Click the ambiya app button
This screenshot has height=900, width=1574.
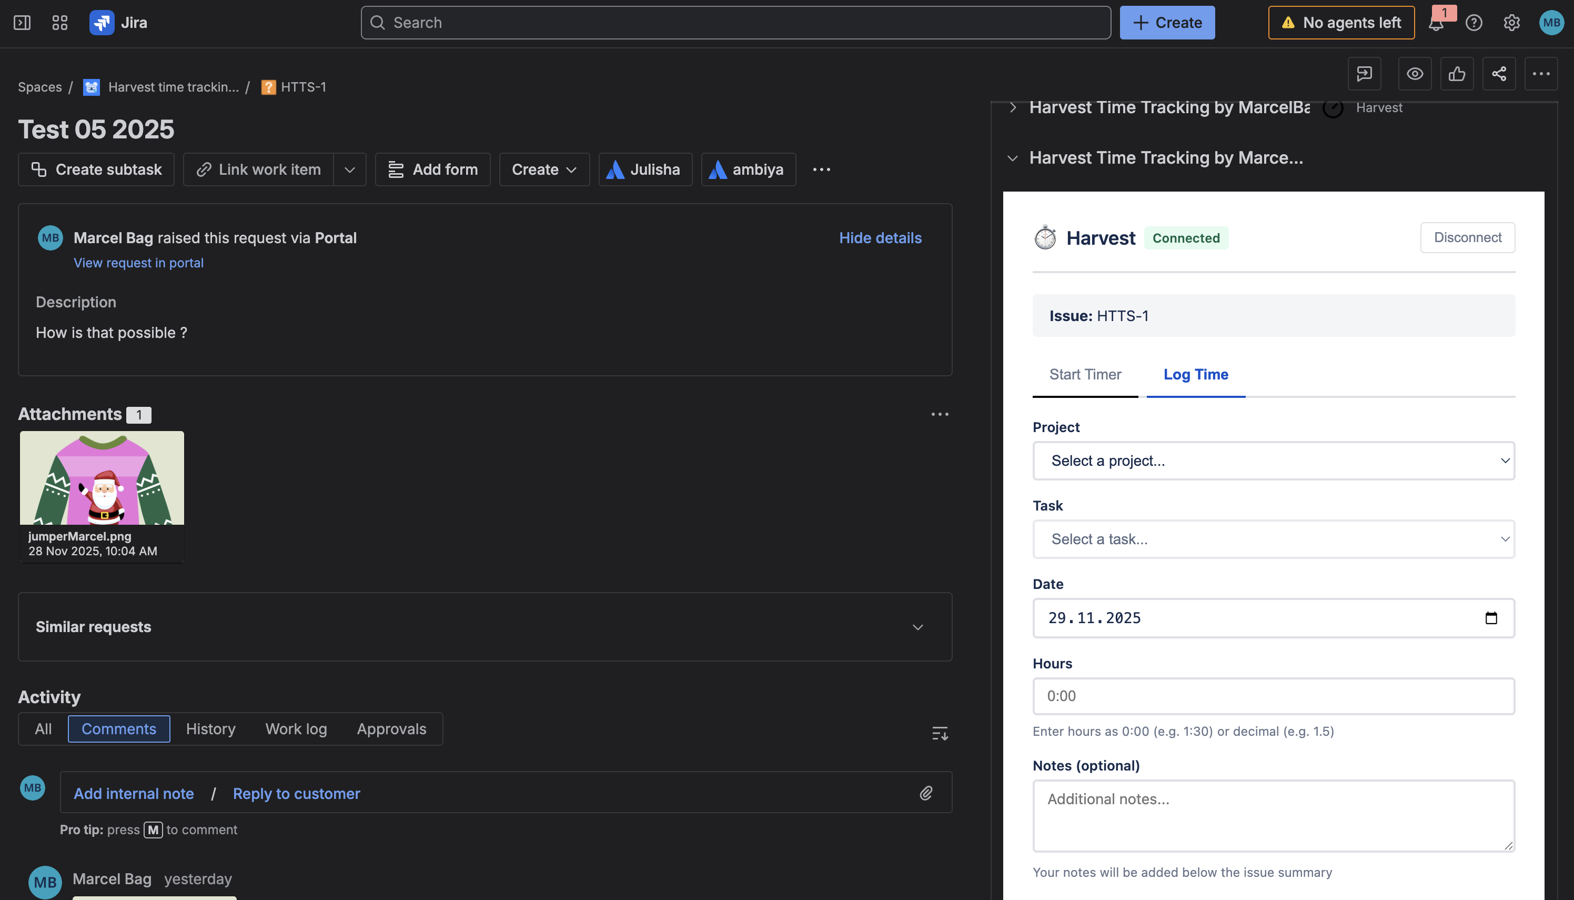point(748,170)
